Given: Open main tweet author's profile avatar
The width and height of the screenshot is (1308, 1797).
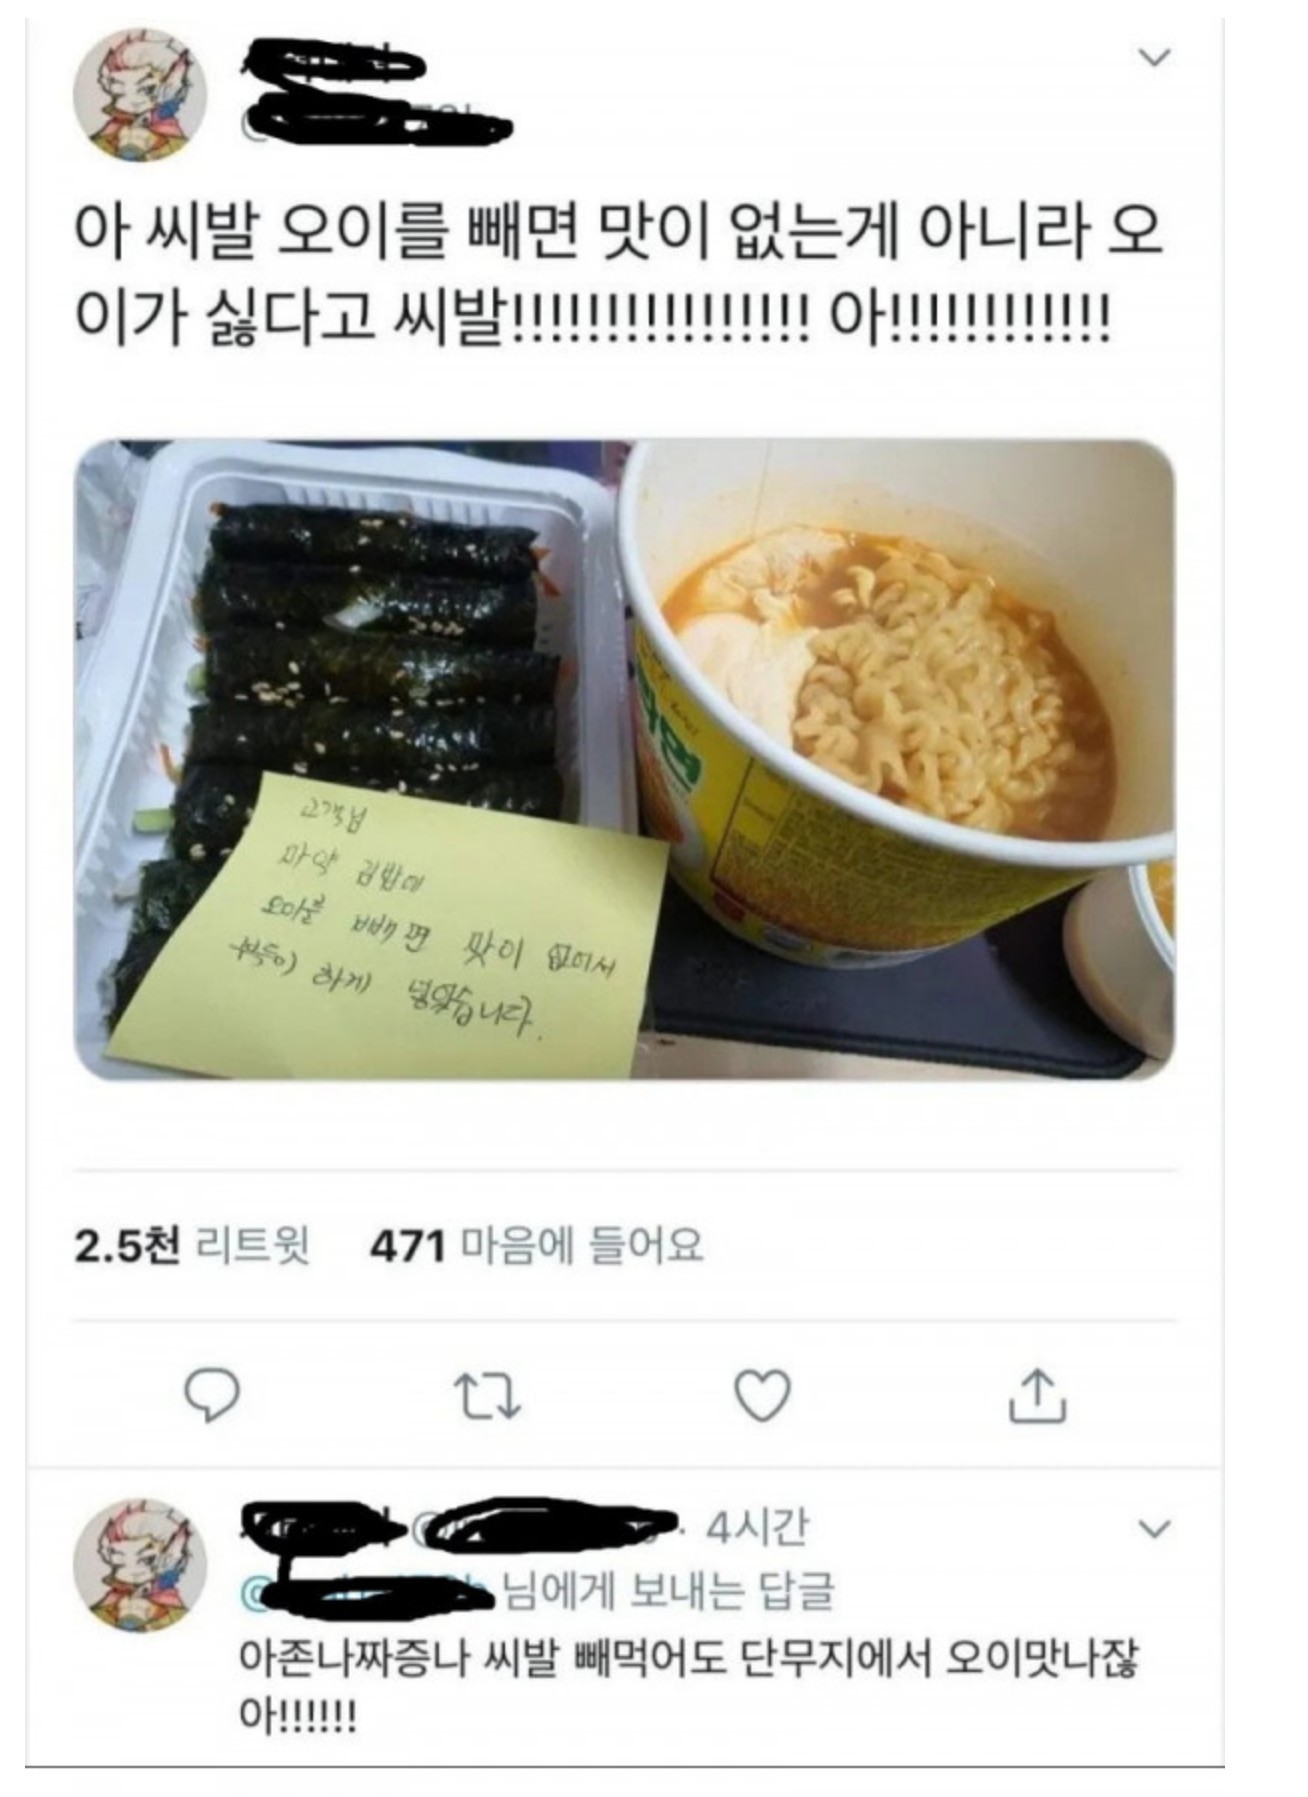Looking at the screenshot, I should tap(140, 95).
